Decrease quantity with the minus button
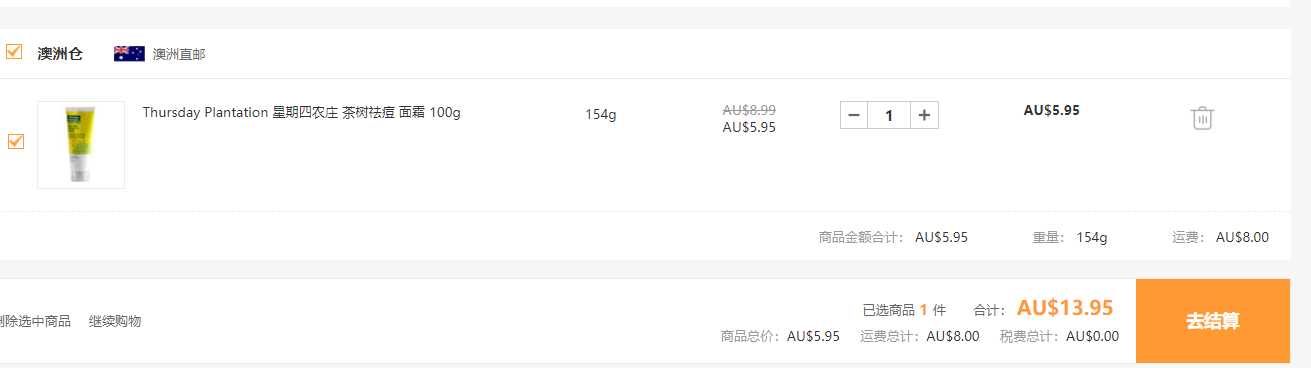1311x368 pixels. [x=854, y=115]
